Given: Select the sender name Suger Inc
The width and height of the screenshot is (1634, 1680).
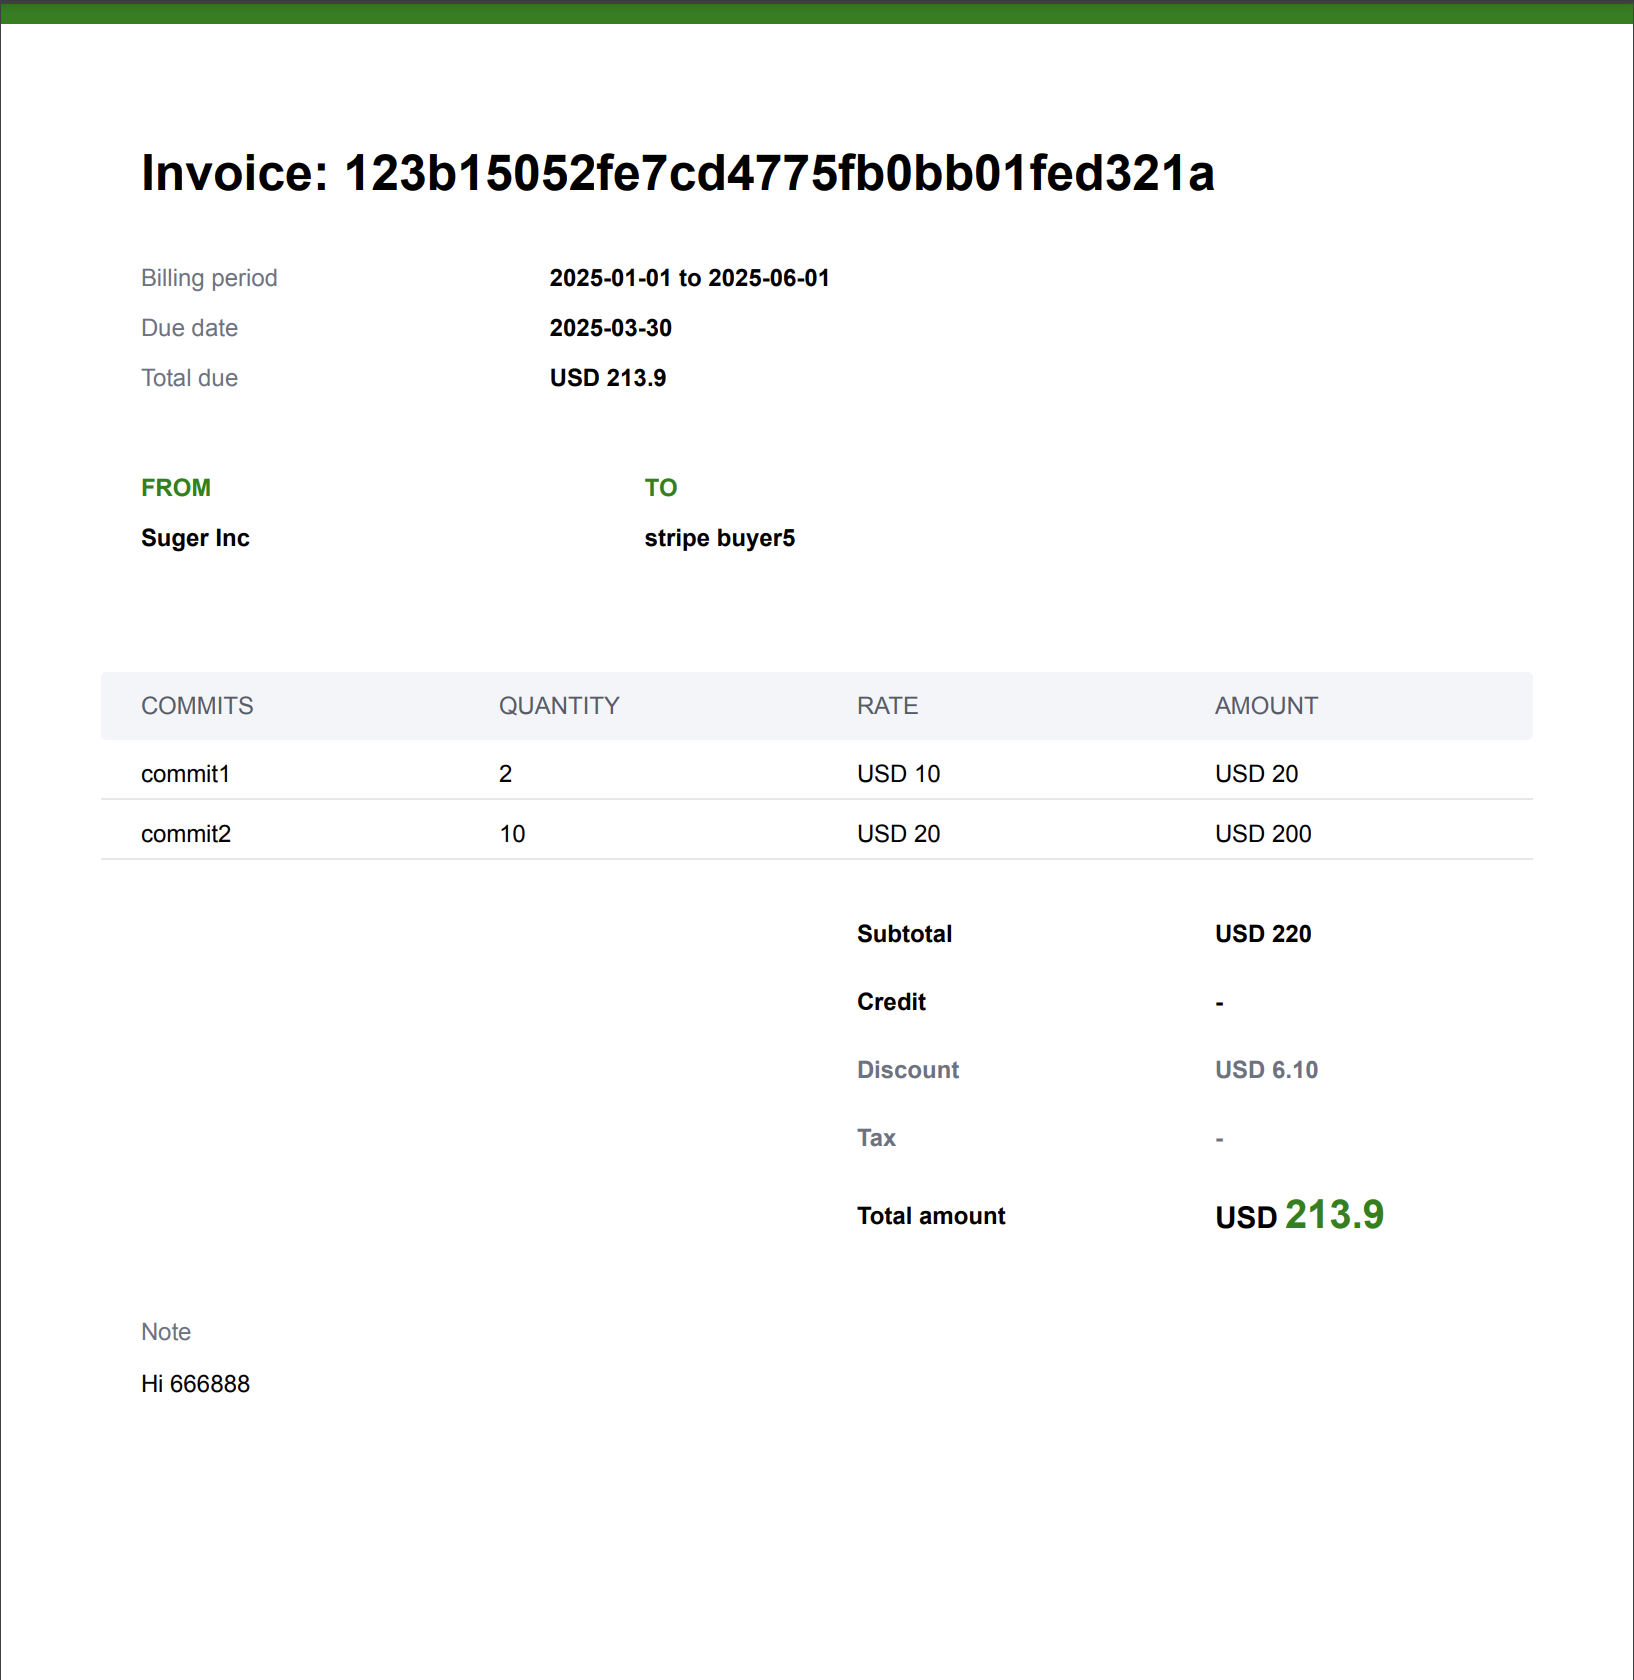Looking at the screenshot, I should pos(195,538).
